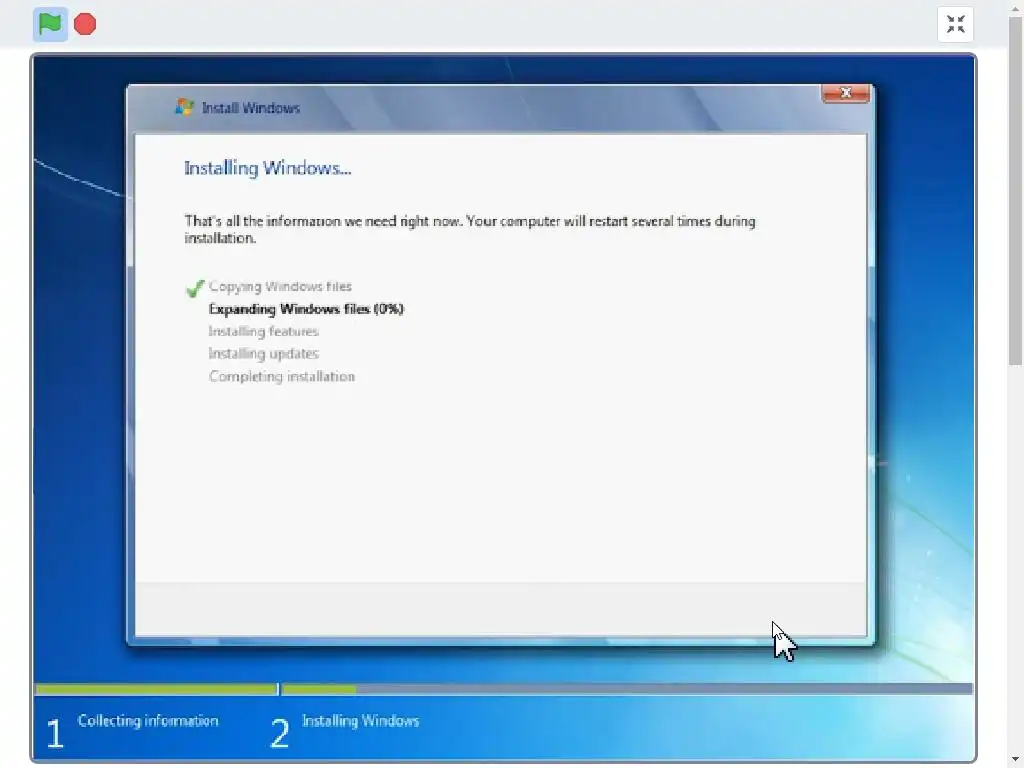Click 'Completing installation' step text

point(282,376)
